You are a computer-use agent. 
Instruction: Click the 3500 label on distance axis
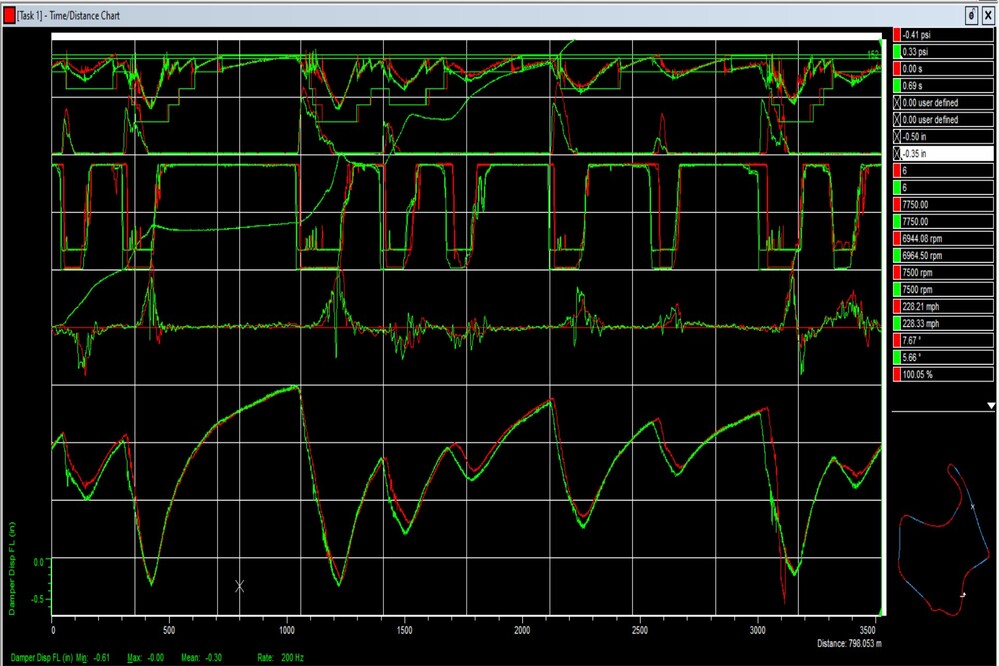coord(868,630)
